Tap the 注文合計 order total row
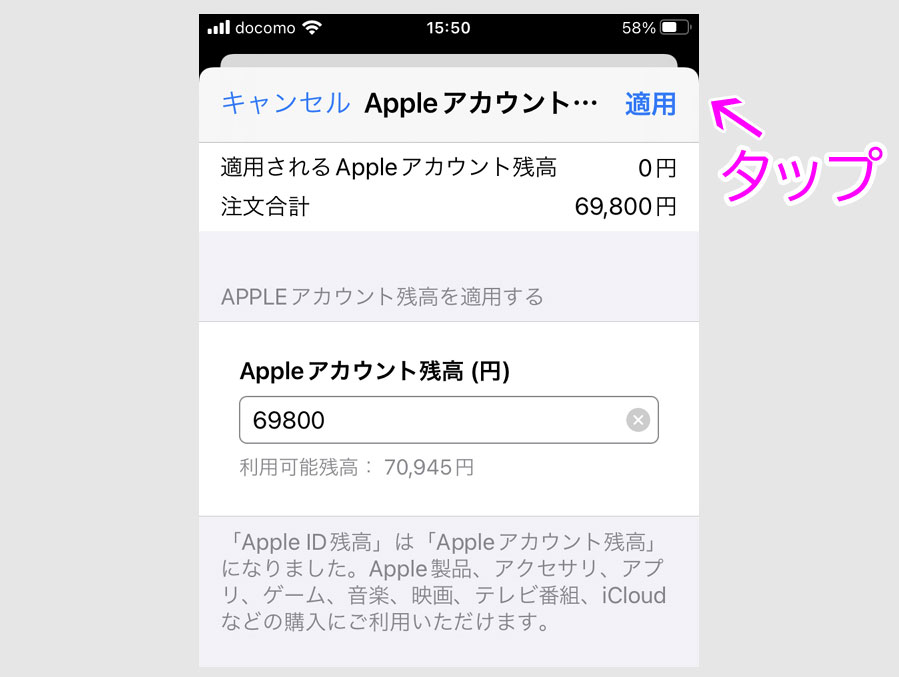899x677 pixels. click(448, 206)
